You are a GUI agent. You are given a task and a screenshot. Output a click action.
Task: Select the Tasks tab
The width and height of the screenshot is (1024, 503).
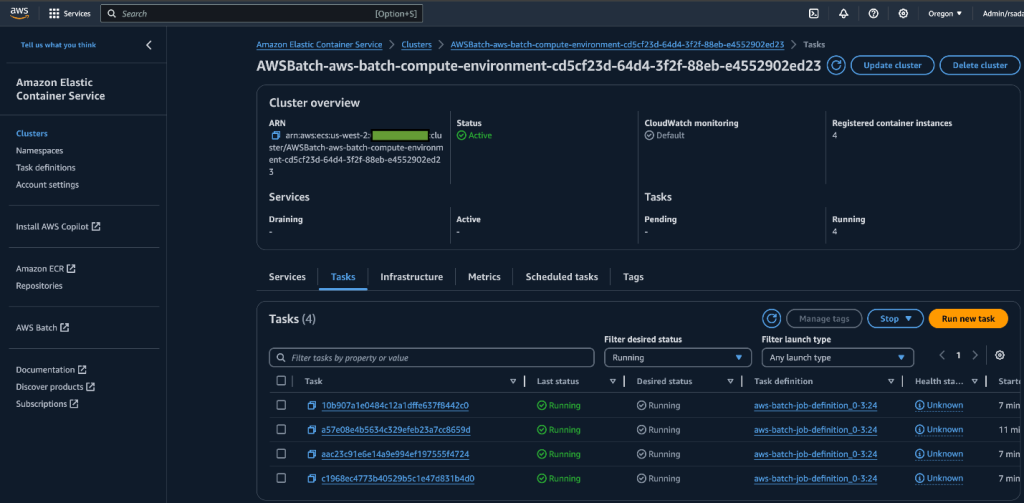[344, 277]
